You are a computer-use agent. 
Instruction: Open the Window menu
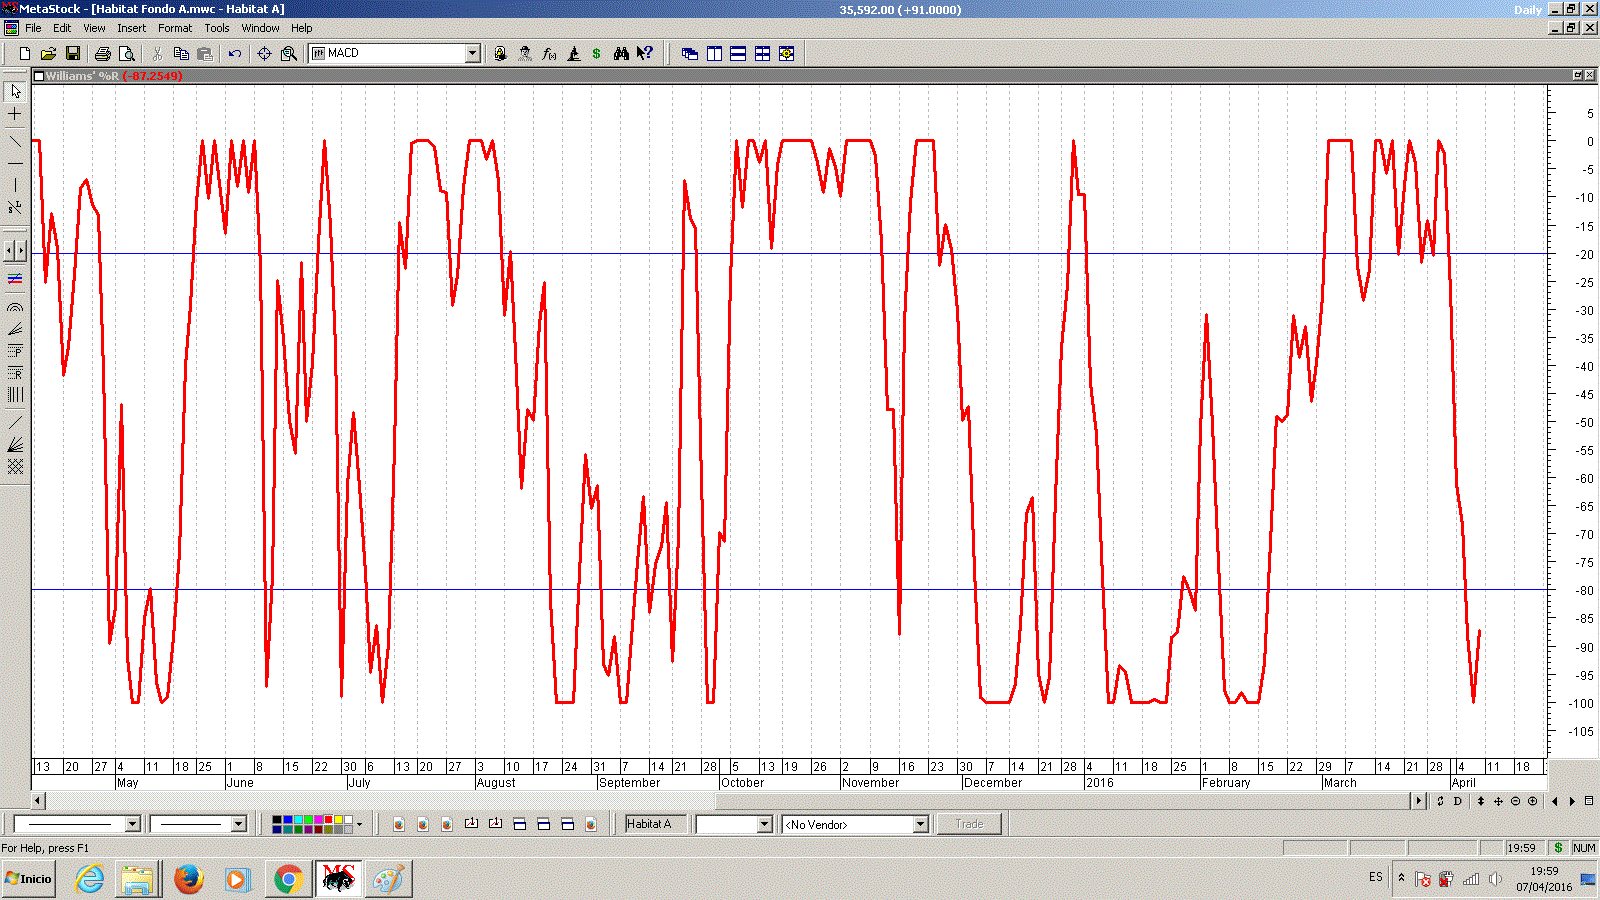point(260,28)
